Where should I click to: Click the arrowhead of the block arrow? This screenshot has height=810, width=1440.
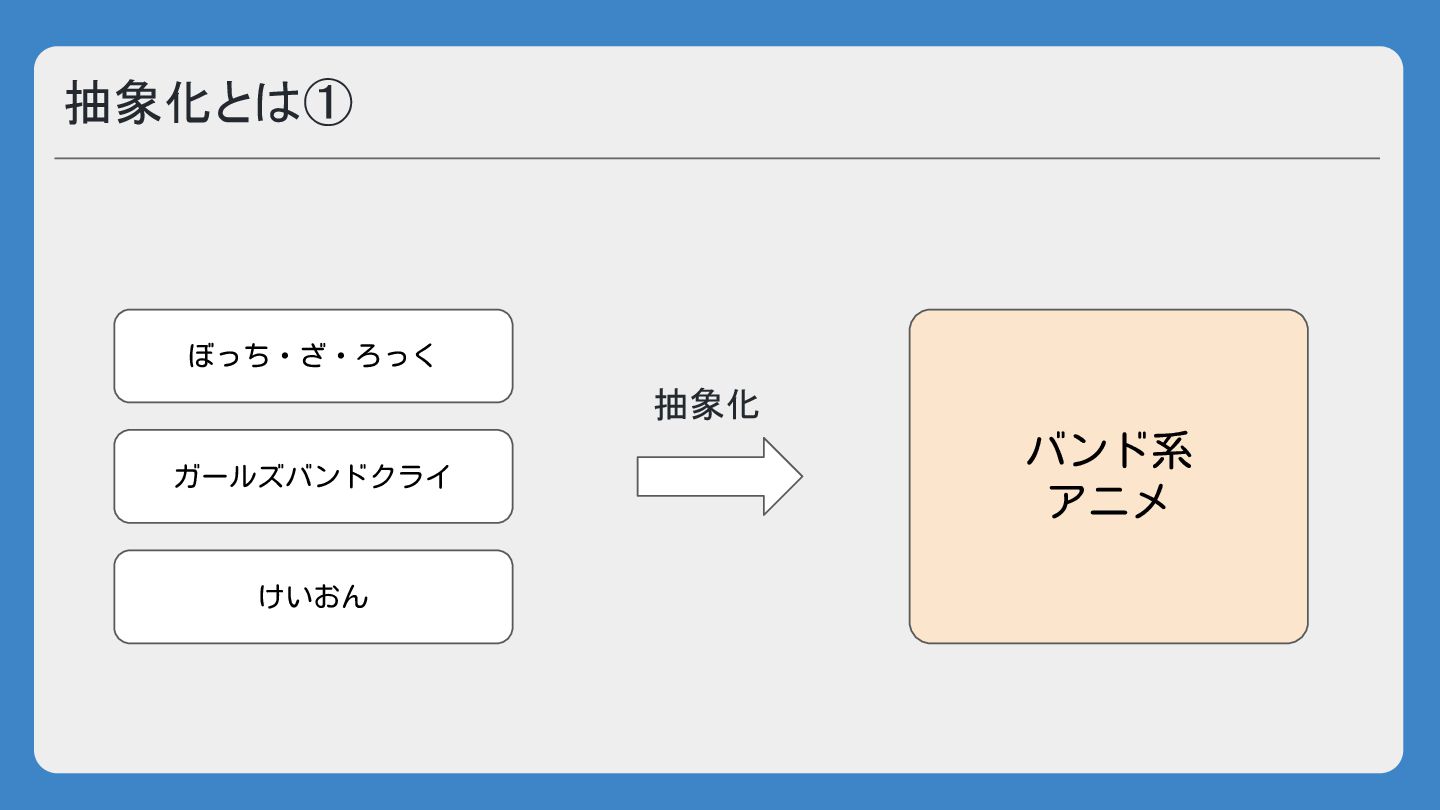(782, 476)
